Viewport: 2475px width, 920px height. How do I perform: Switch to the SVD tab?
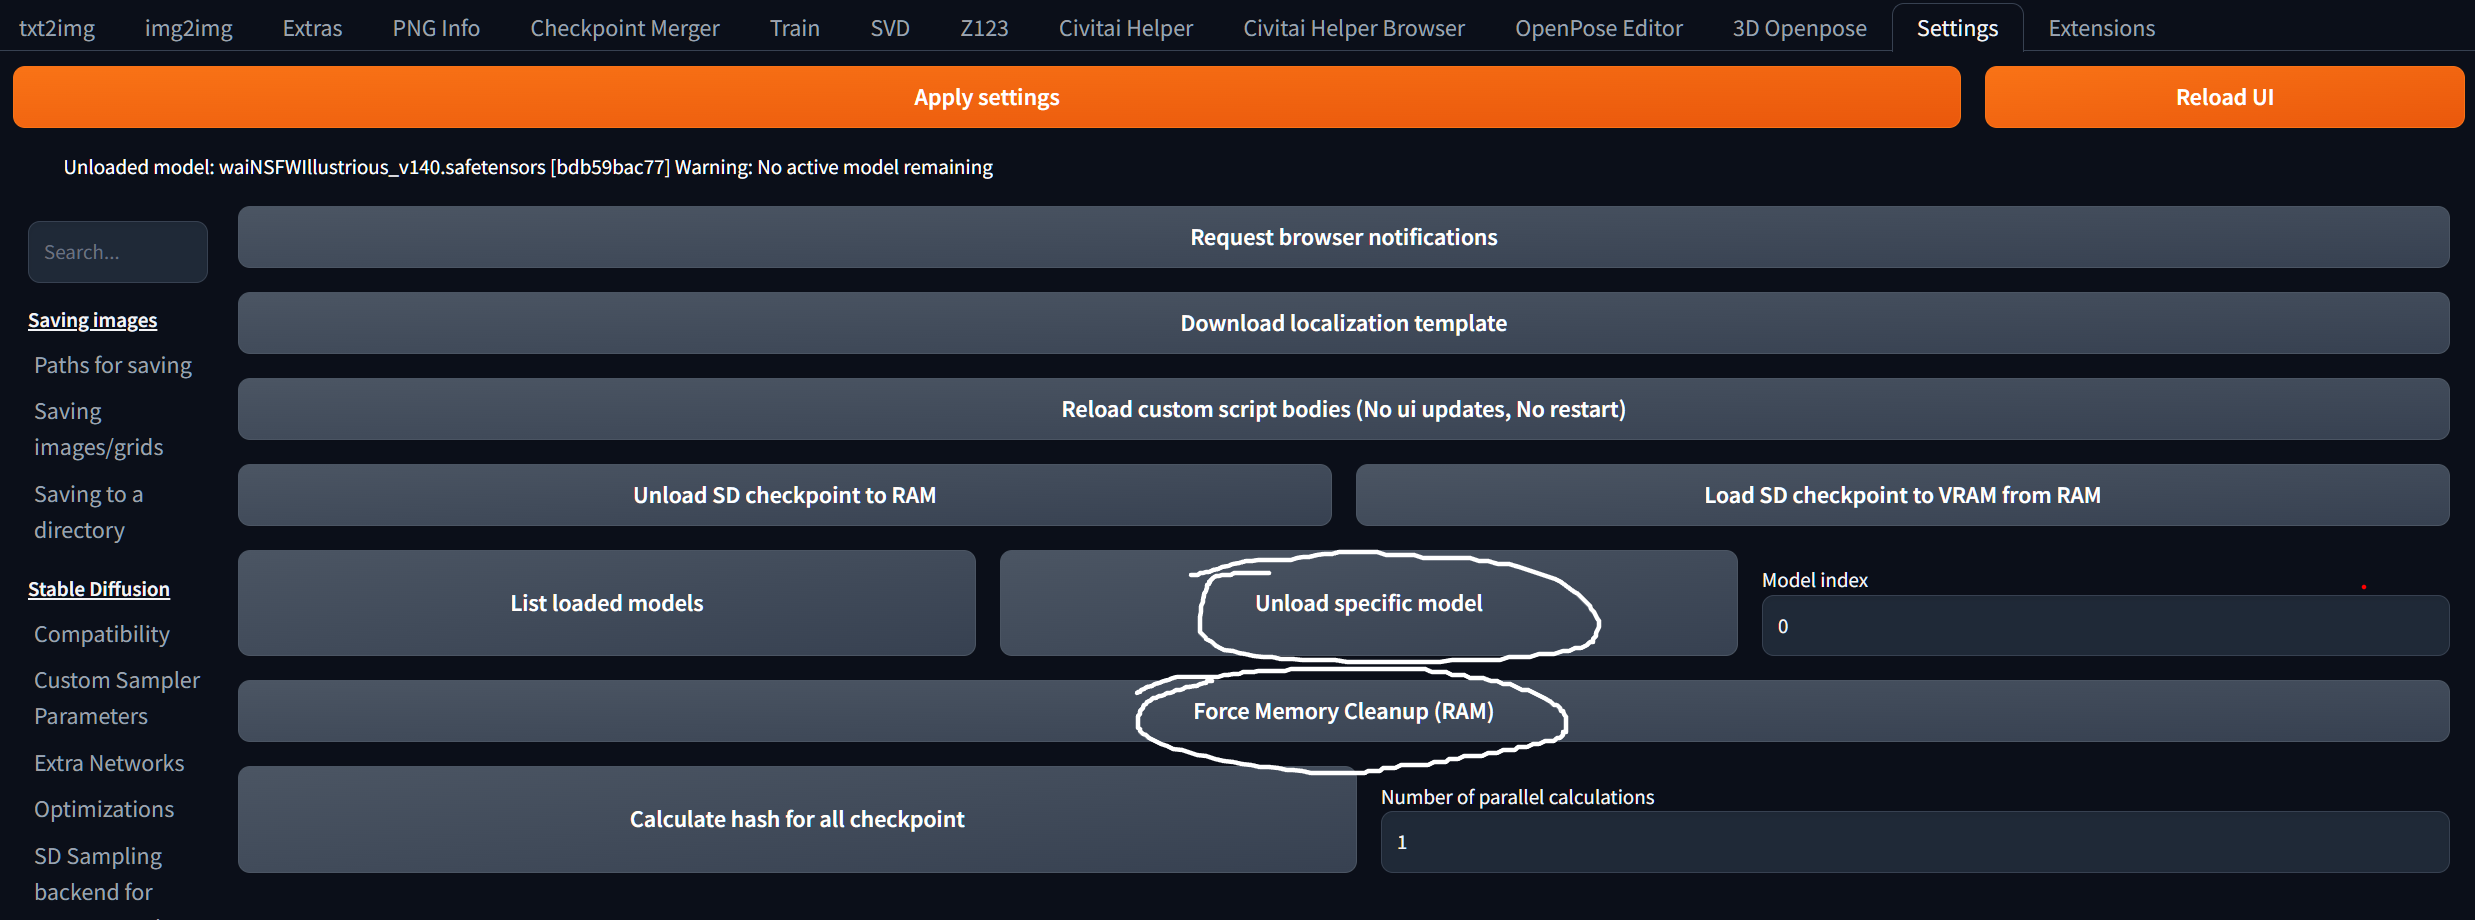coord(890,28)
